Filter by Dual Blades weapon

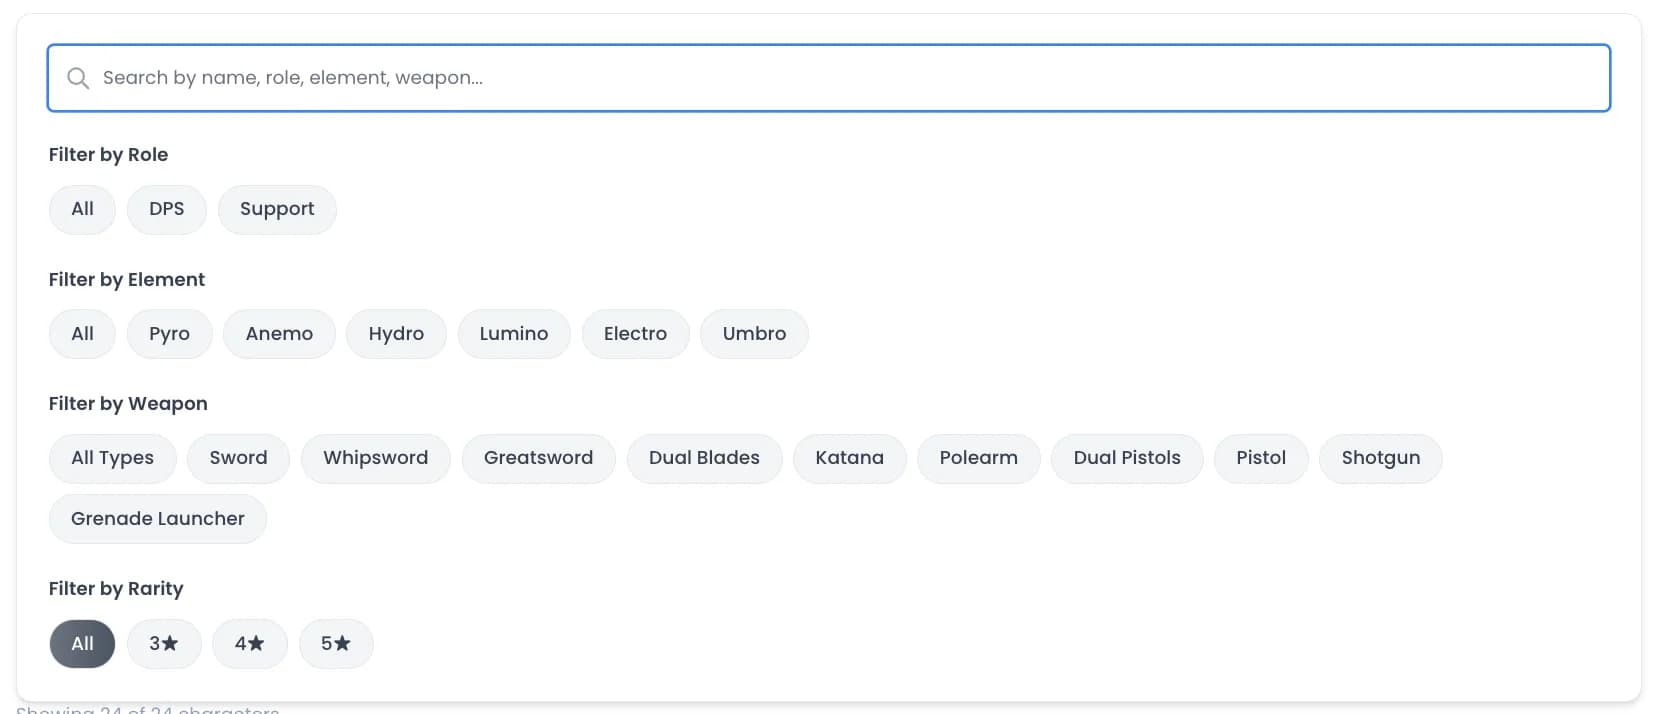704,458
